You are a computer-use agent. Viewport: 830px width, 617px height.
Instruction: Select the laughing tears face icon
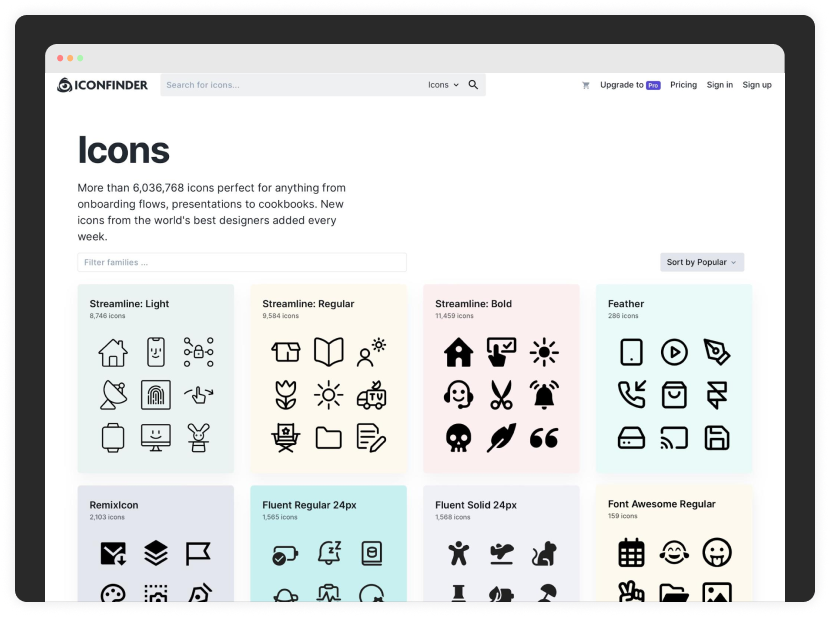coord(674,552)
